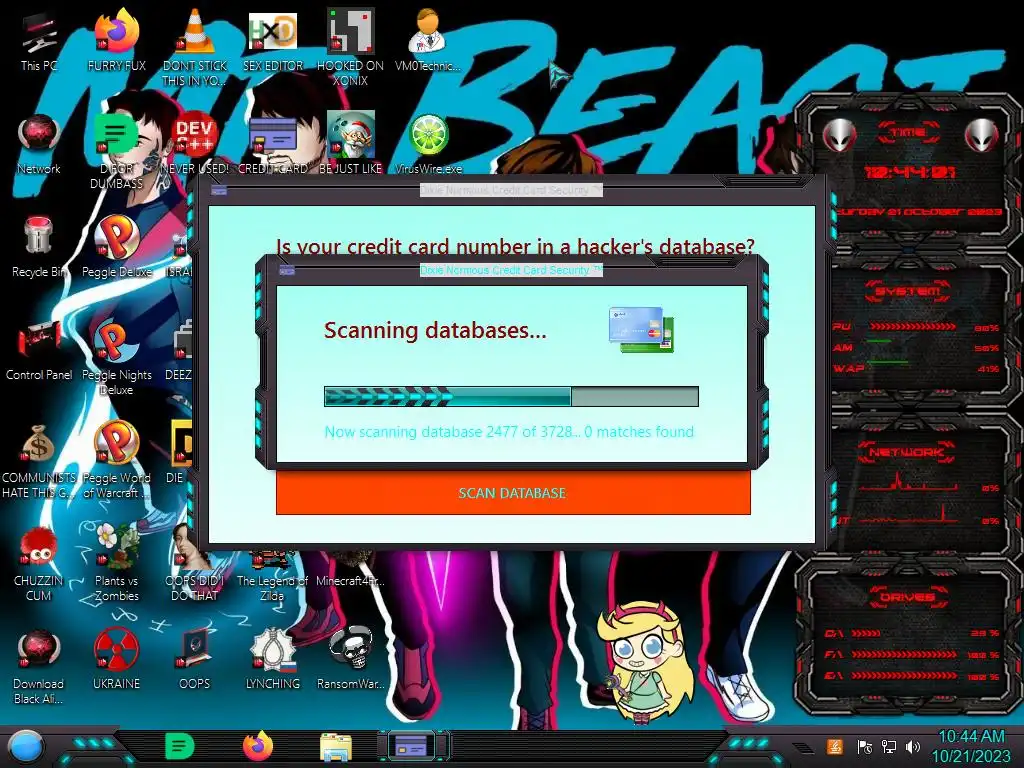Open Firefox from the taskbar
Image resolution: width=1024 pixels, height=768 pixels.
click(x=258, y=746)
